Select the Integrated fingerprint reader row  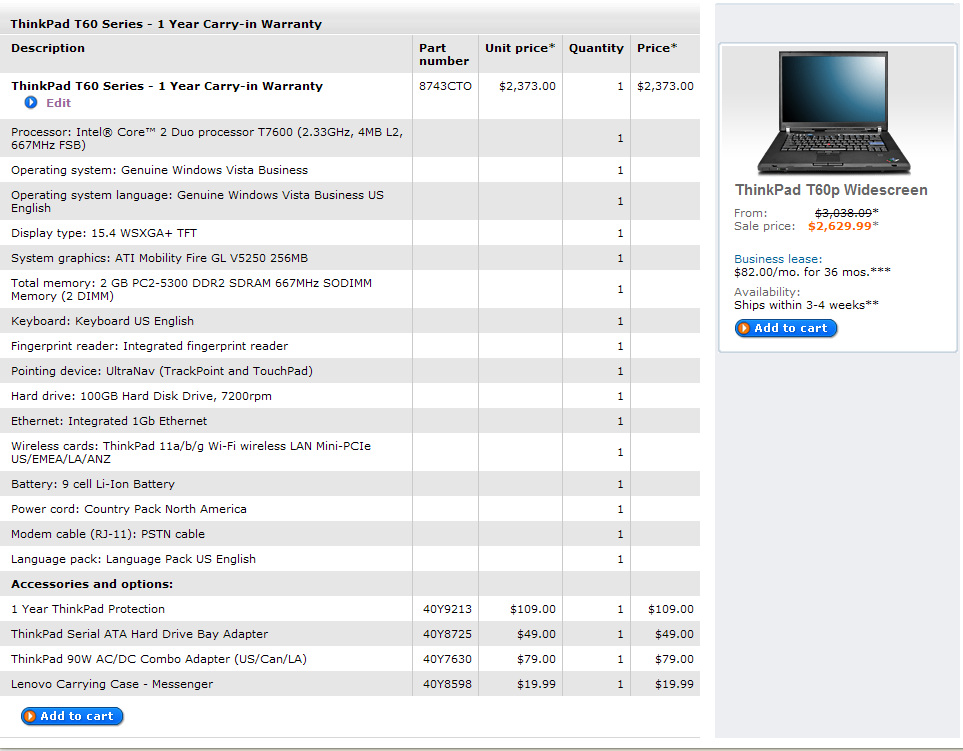[x=350, y=346]
